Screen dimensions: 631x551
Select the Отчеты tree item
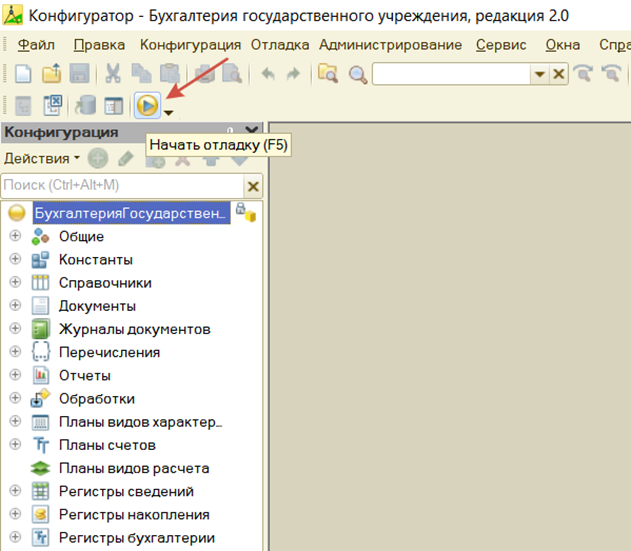(85, 376)
